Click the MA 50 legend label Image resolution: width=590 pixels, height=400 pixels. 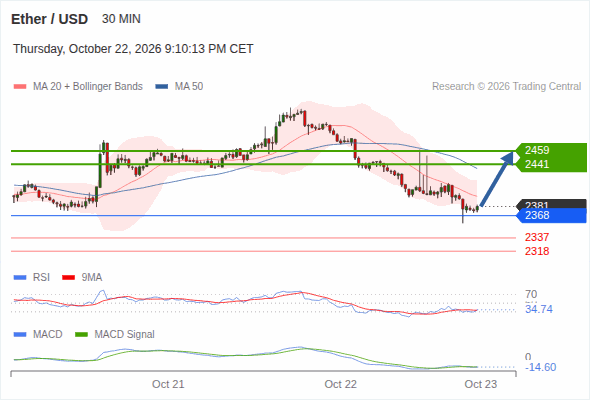pyautogui.click(x=189, y=87)
